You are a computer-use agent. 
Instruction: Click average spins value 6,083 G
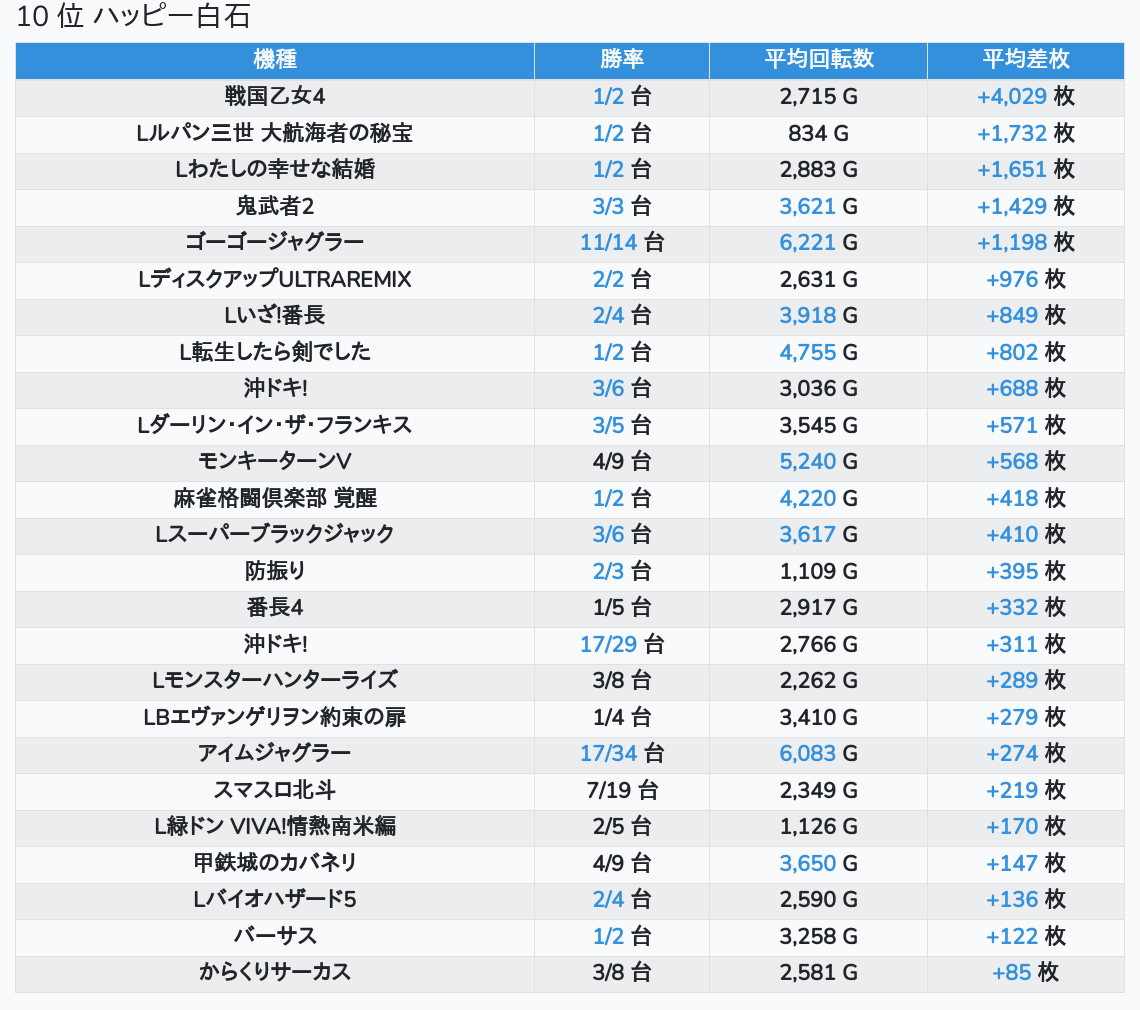[x=819, y=753]
